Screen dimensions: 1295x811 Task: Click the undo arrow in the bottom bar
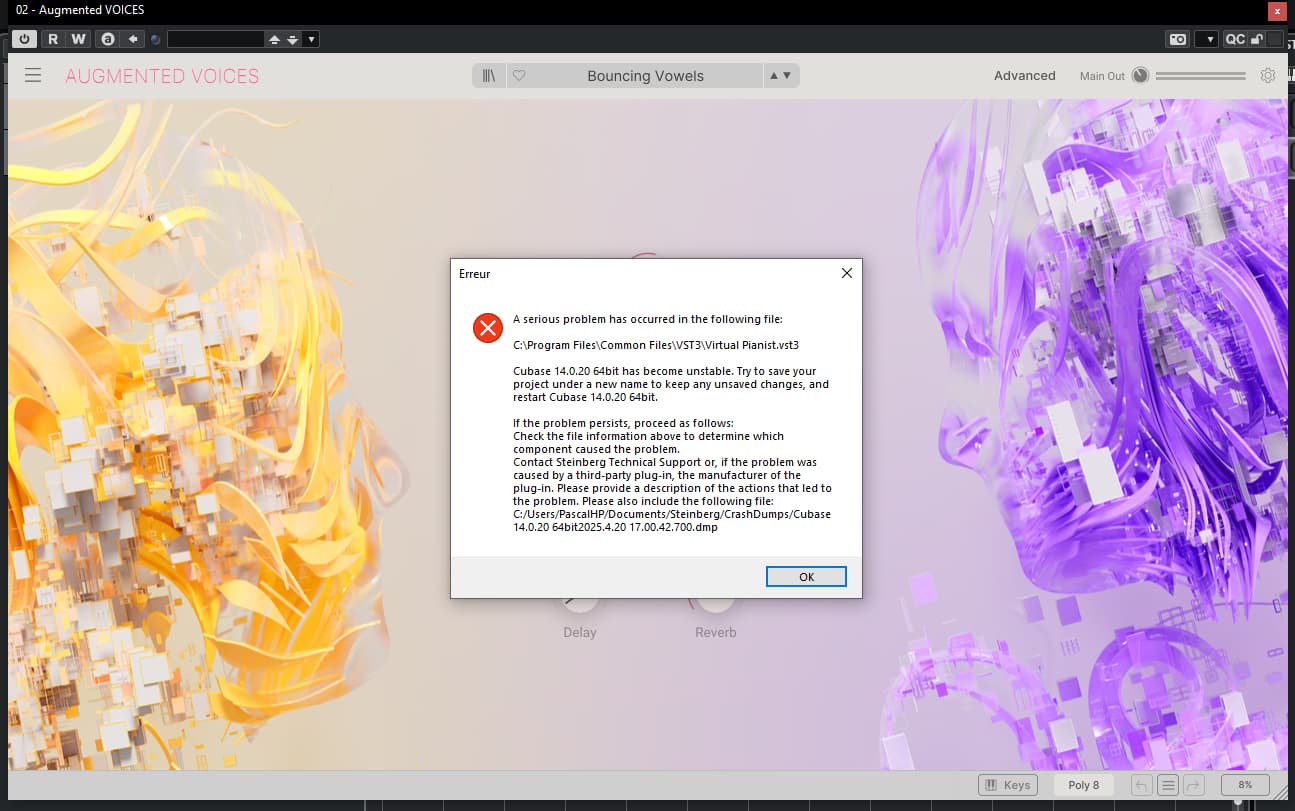[1143, 785]
